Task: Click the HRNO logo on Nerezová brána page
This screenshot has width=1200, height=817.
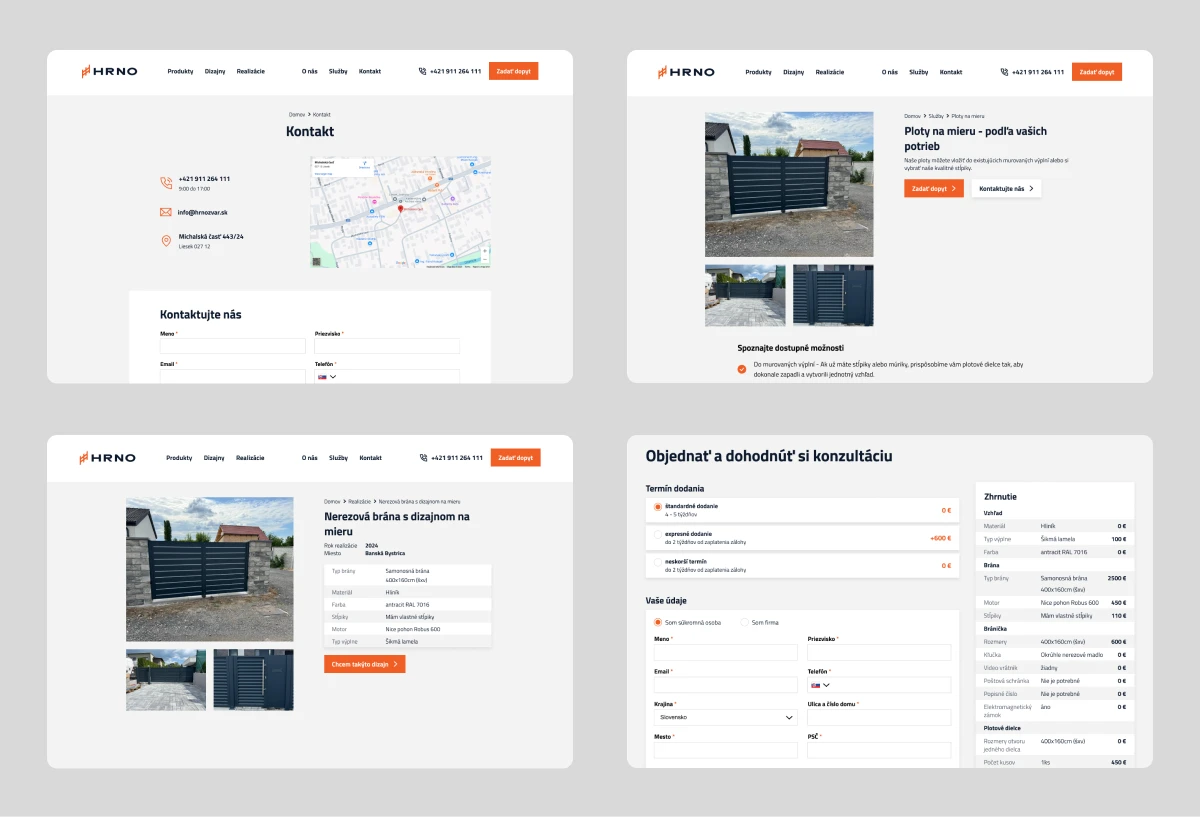Action: 108,458
